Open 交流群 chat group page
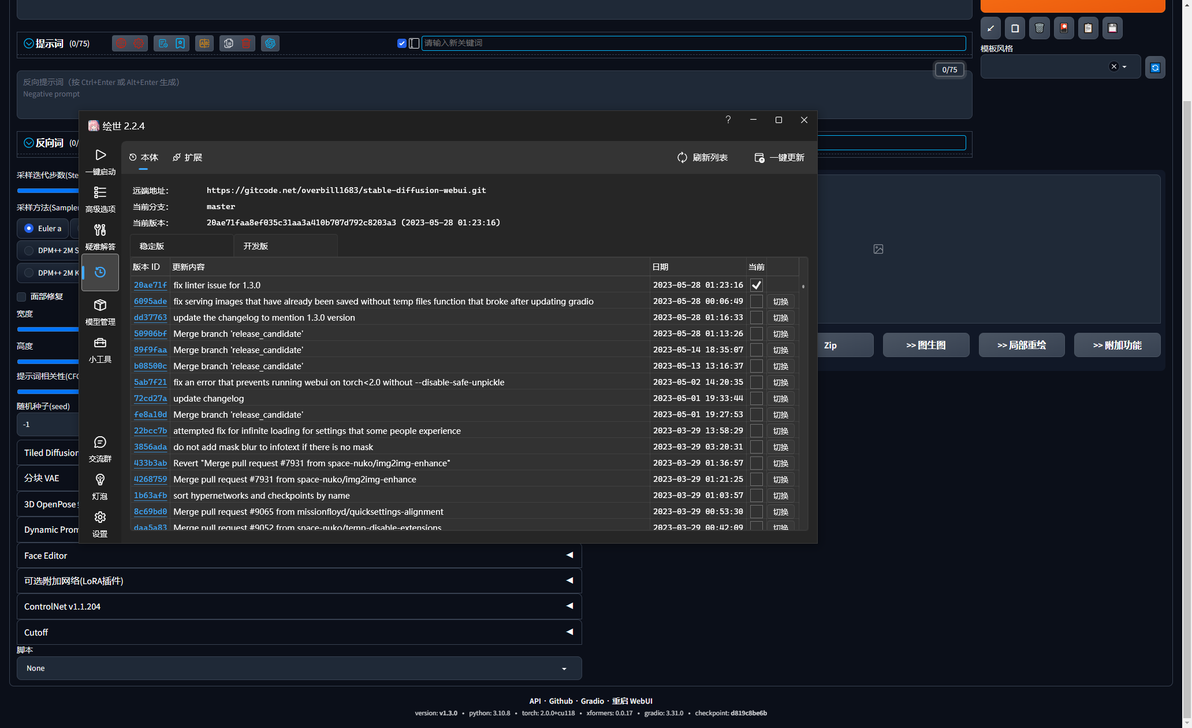Screen dimensions: 1192x728 coord(100,448)
